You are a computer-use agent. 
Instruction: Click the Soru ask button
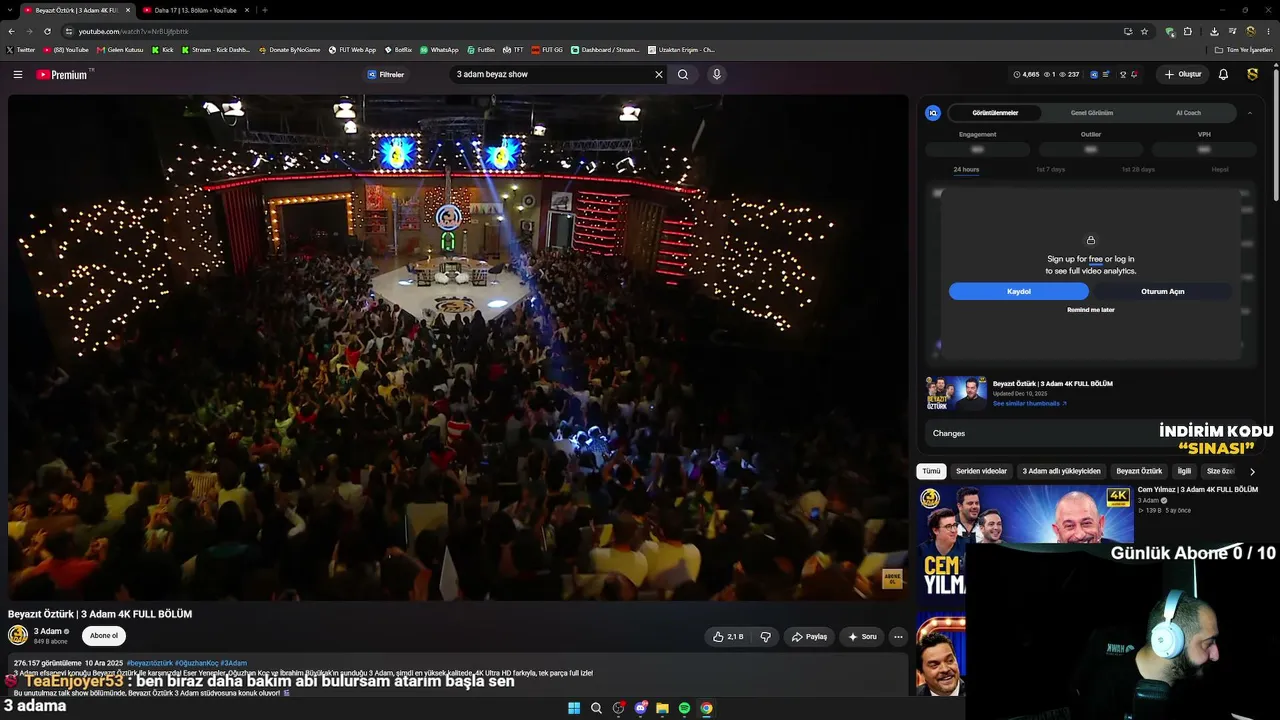[862, 637]
